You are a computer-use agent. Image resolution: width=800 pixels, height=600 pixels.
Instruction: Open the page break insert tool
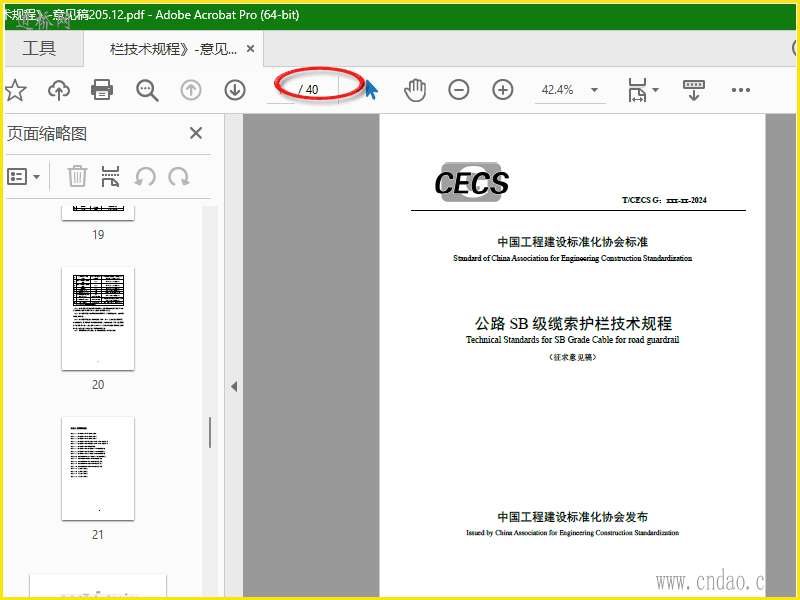pos(110,177)
